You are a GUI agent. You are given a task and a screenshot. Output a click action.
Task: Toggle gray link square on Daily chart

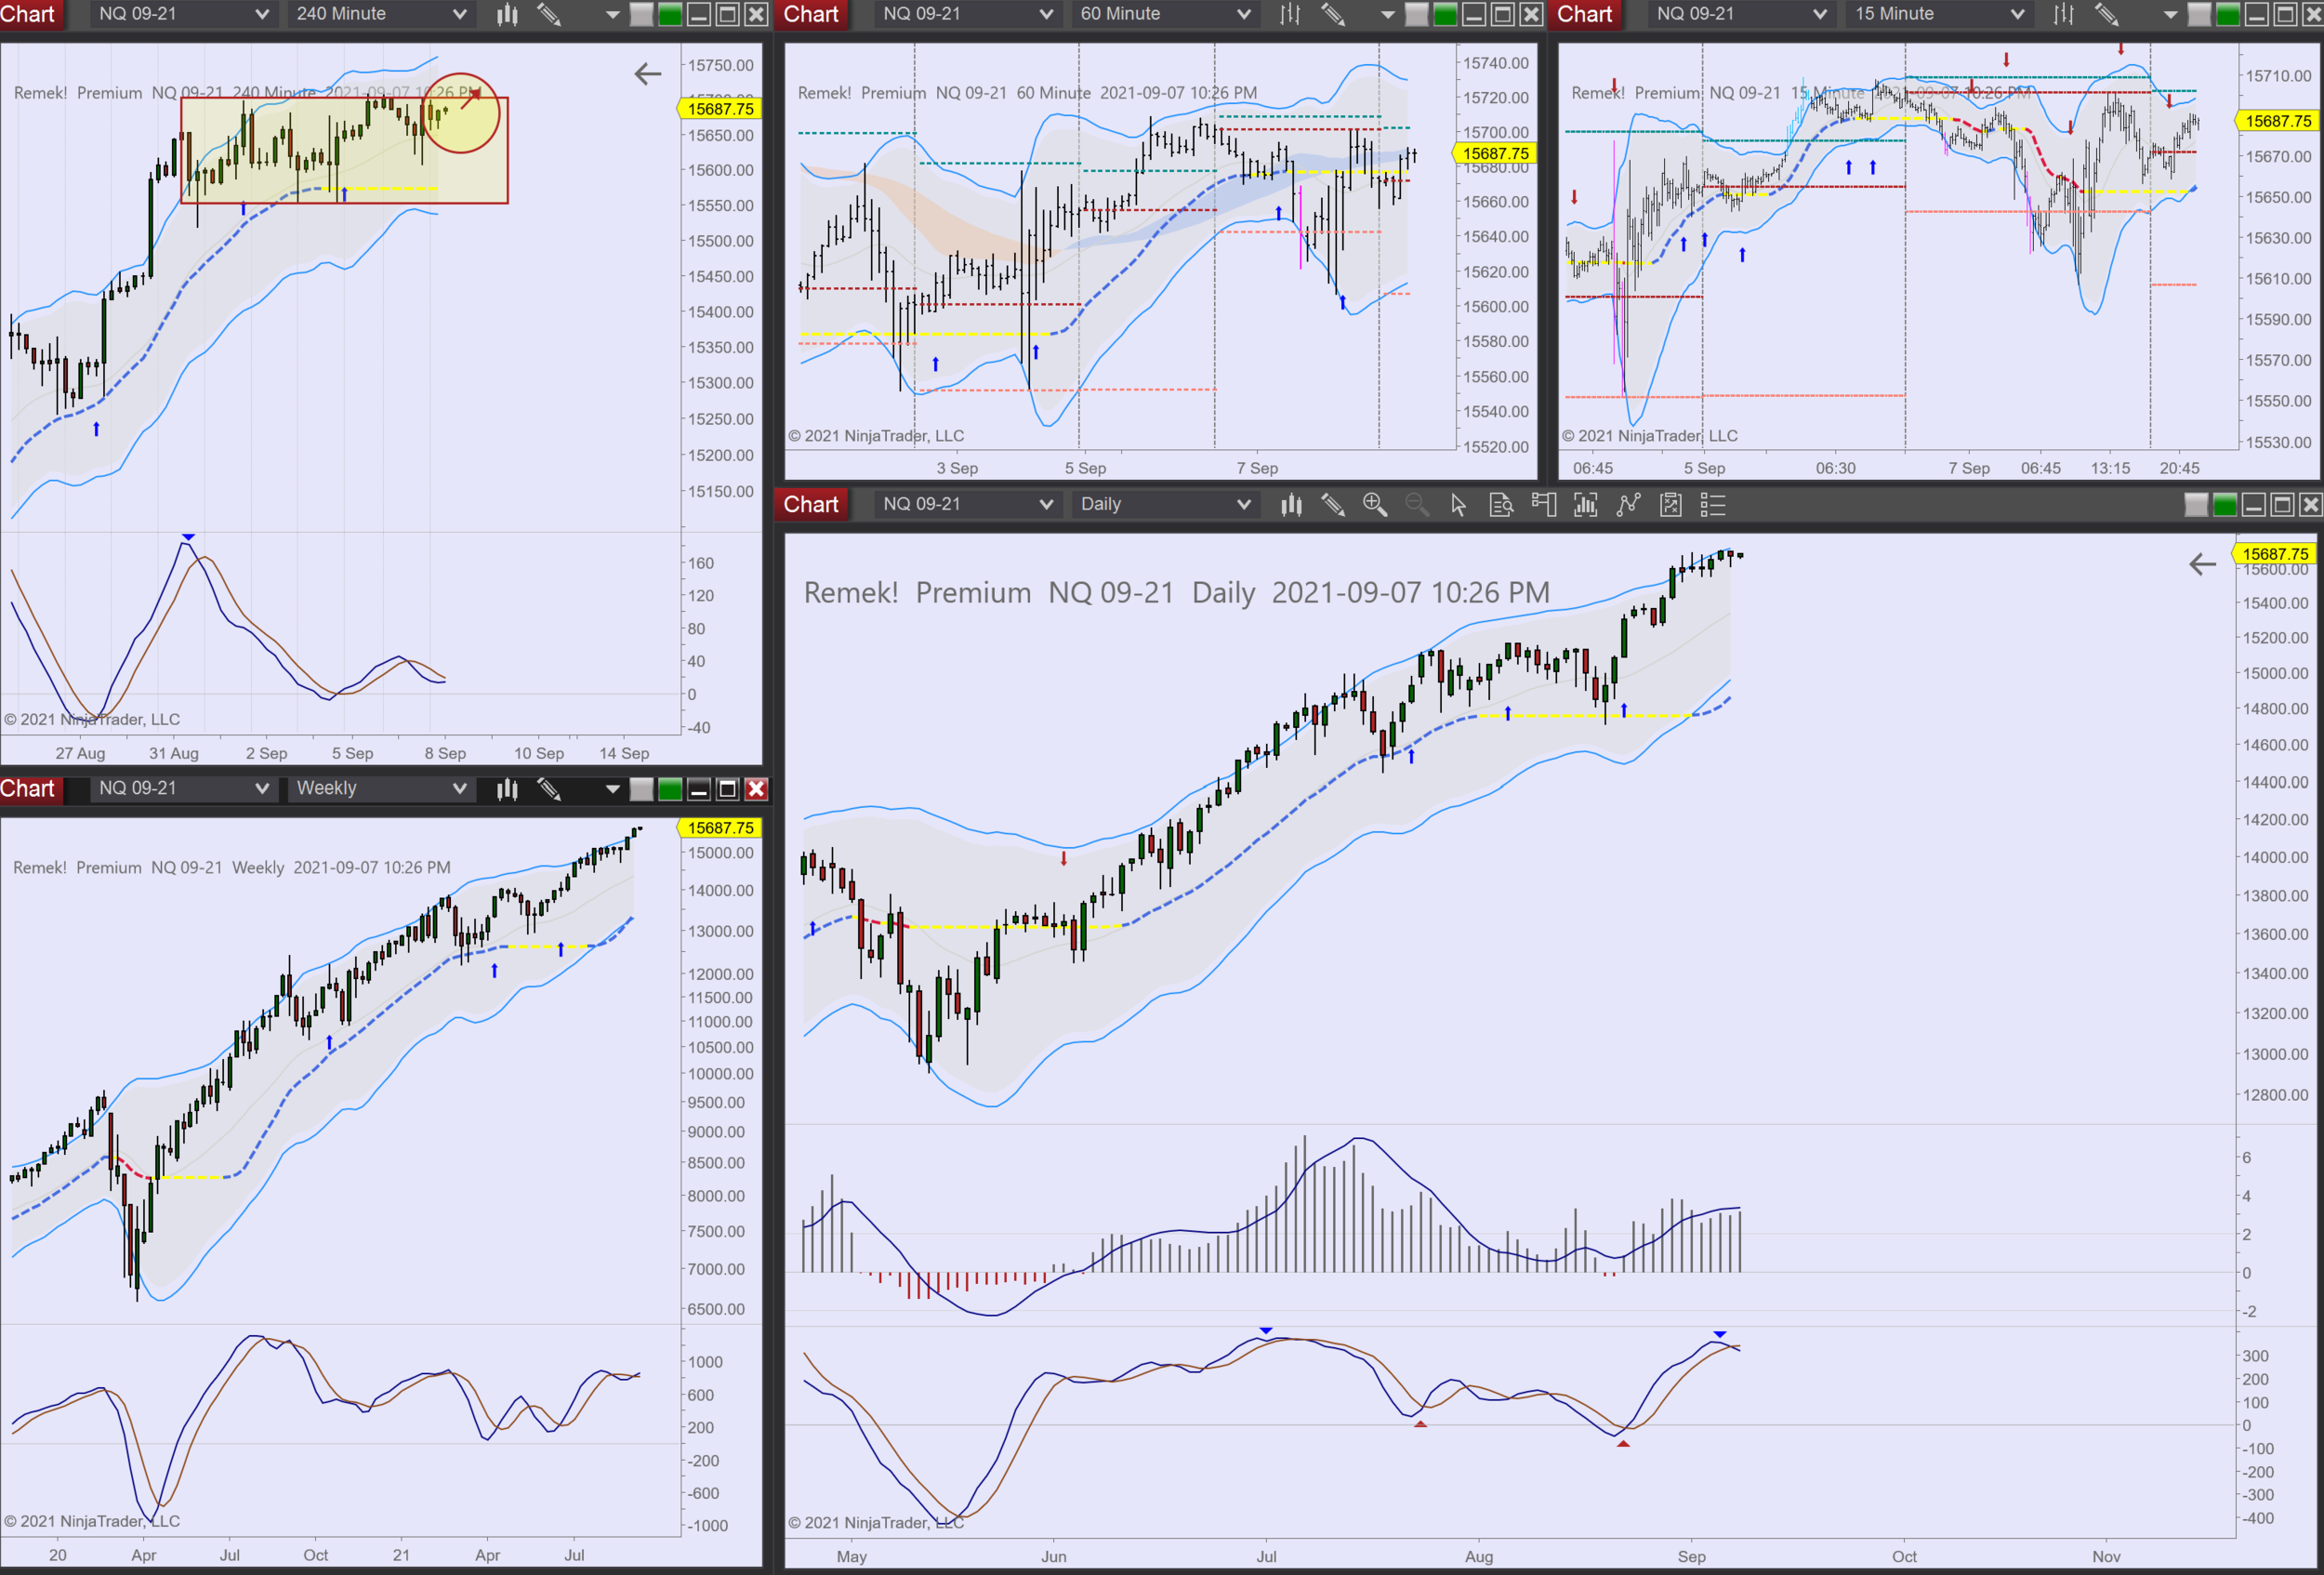pyautogui.click(x=2196, y=505)
